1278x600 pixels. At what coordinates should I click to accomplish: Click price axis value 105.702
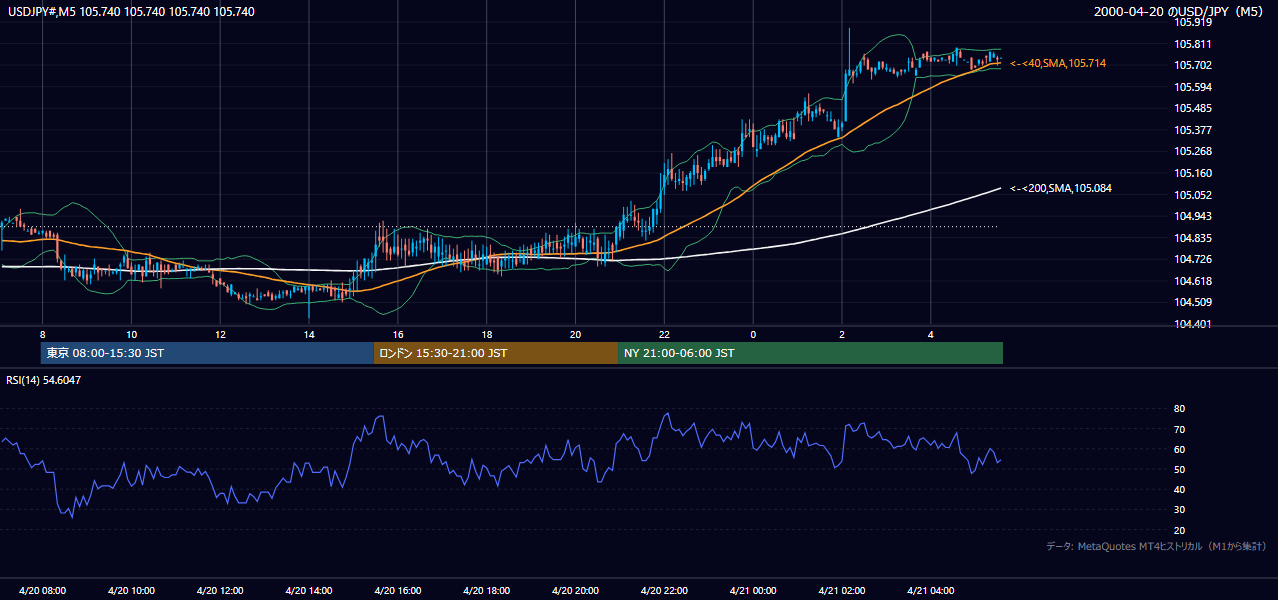click(1192, 65)
